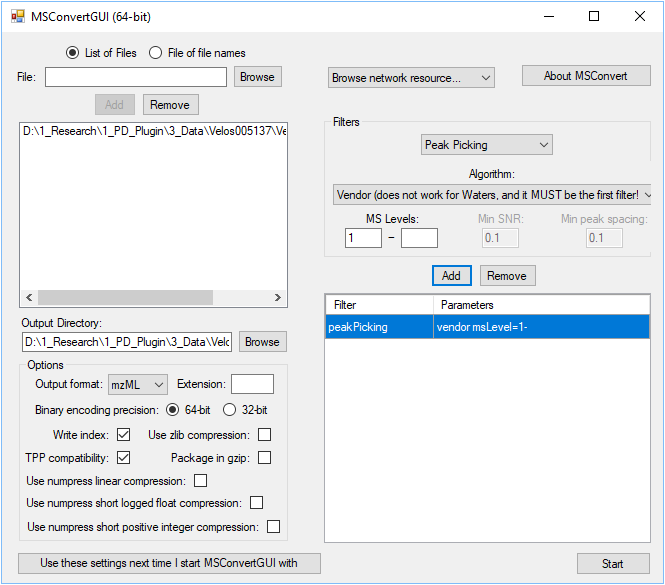Select 32-bit binary encoding precision

coord(229,410)
